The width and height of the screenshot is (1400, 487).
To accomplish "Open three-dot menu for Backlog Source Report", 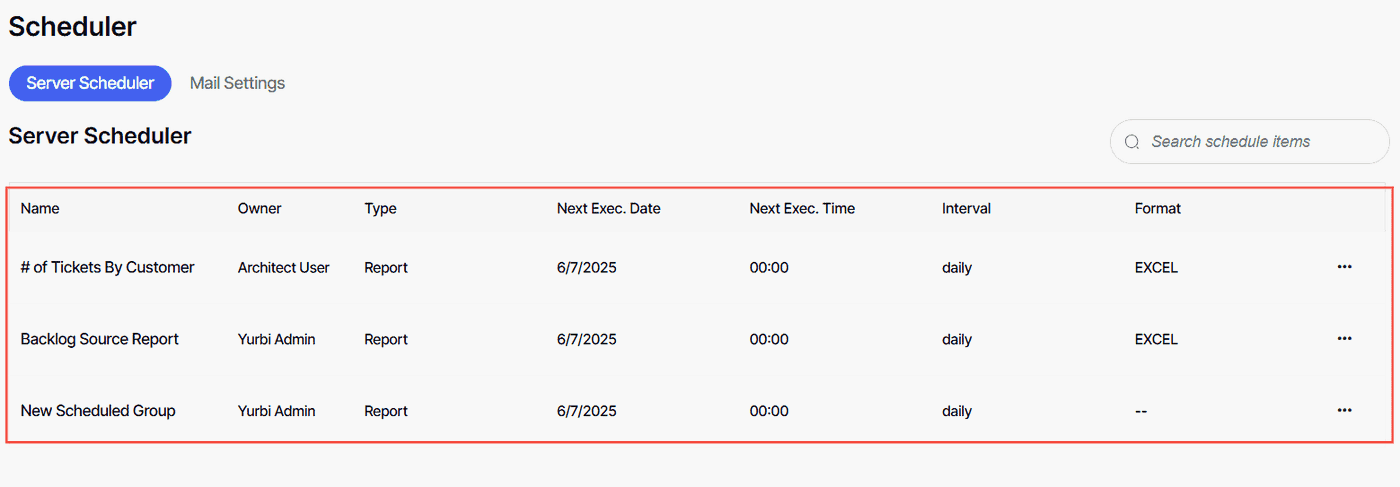I will tap(1344, 339).
